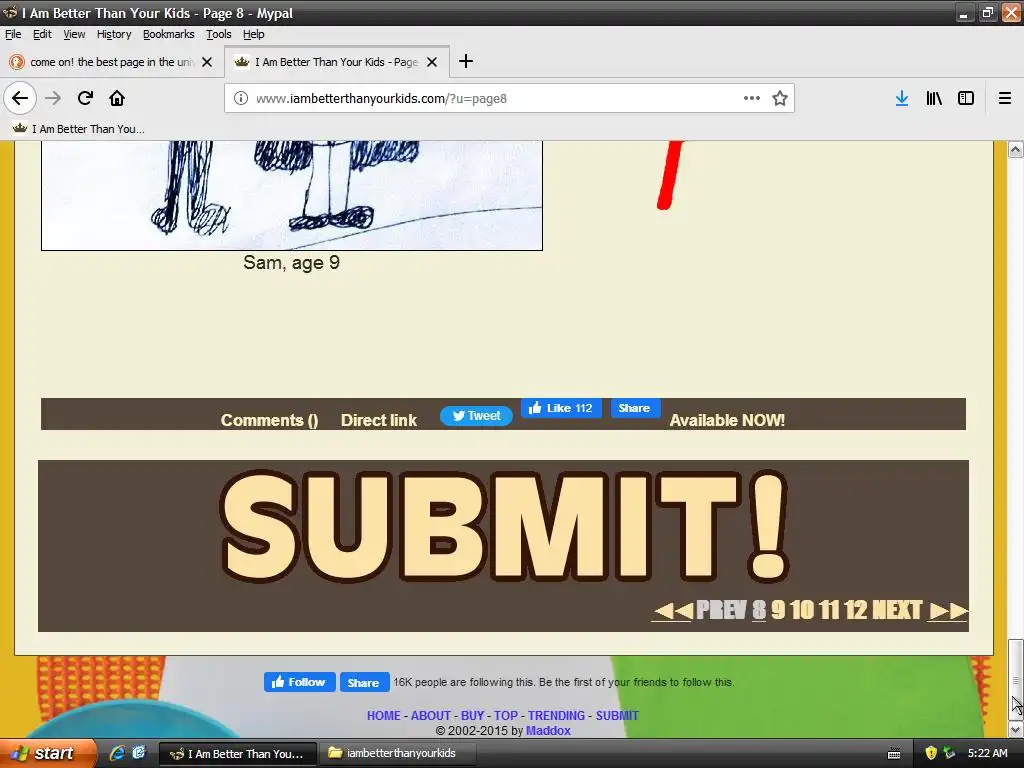Reload the current page
1024x768 pixels.
click(85, 98)
